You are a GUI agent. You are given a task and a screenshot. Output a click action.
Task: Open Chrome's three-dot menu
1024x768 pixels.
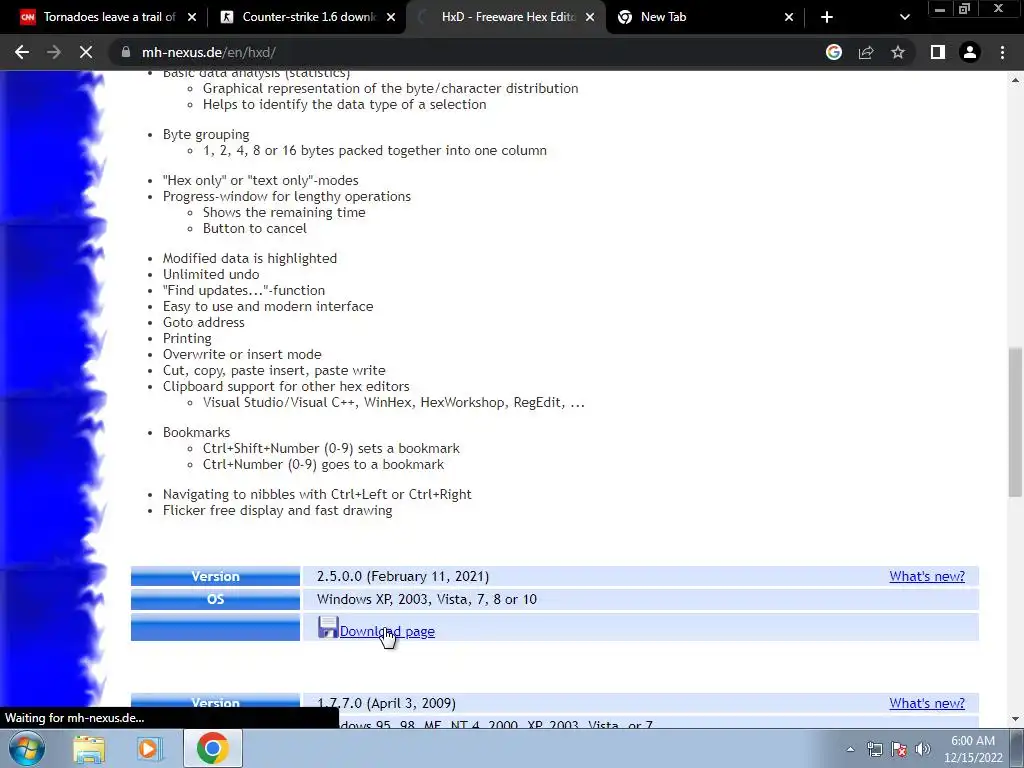tap(1002, 52)
